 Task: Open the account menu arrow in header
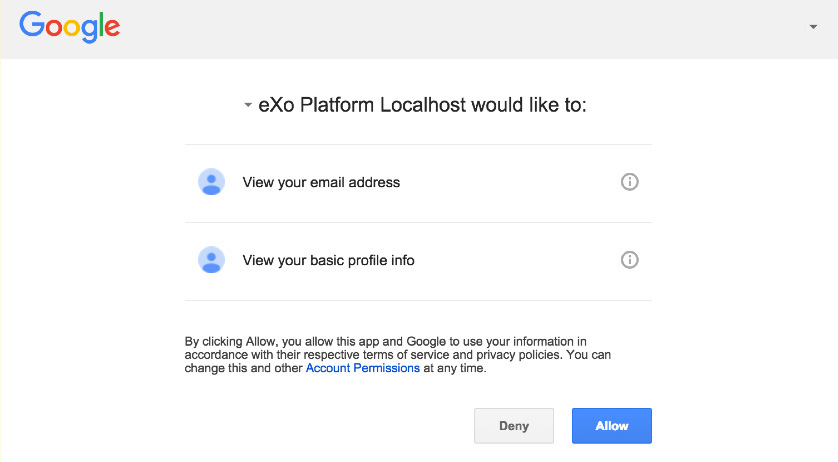pos(813,27)
